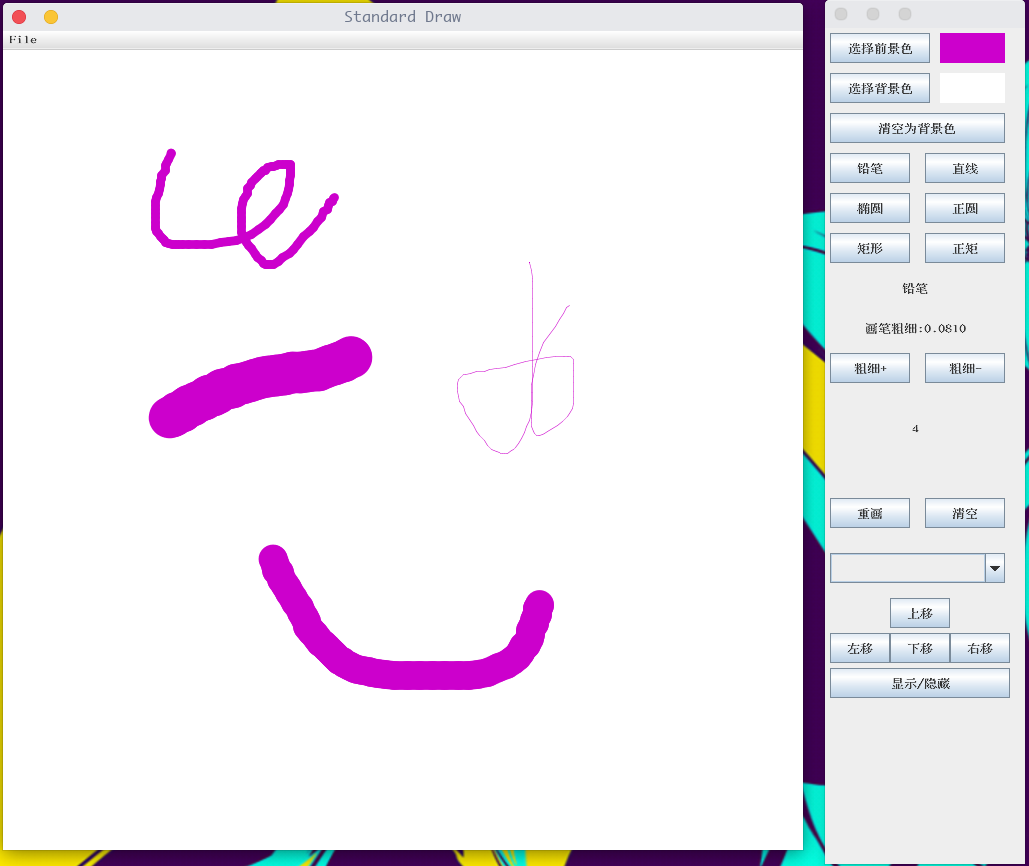The image size is (1029, 866).
Task: Click the white background color swatch
Action: coord(972,87)
